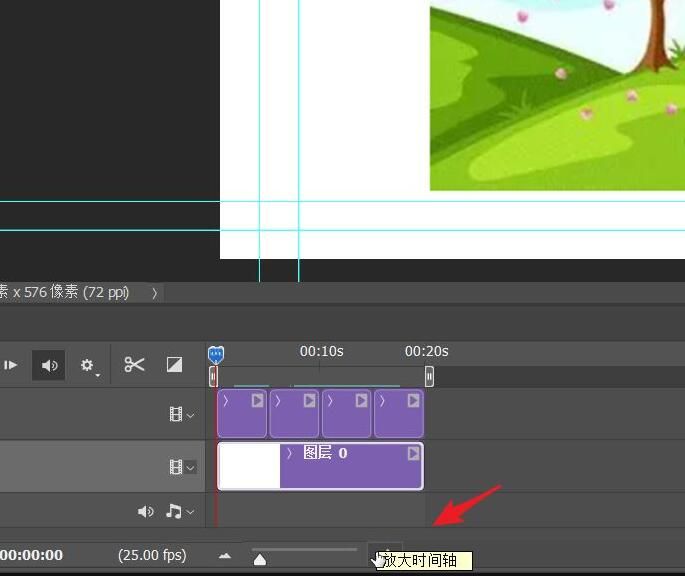The height and width of the screenshot is (576, 685).
Task: Expand the 图层 0 clip properties arrow
Action: (x=290, y=453)
